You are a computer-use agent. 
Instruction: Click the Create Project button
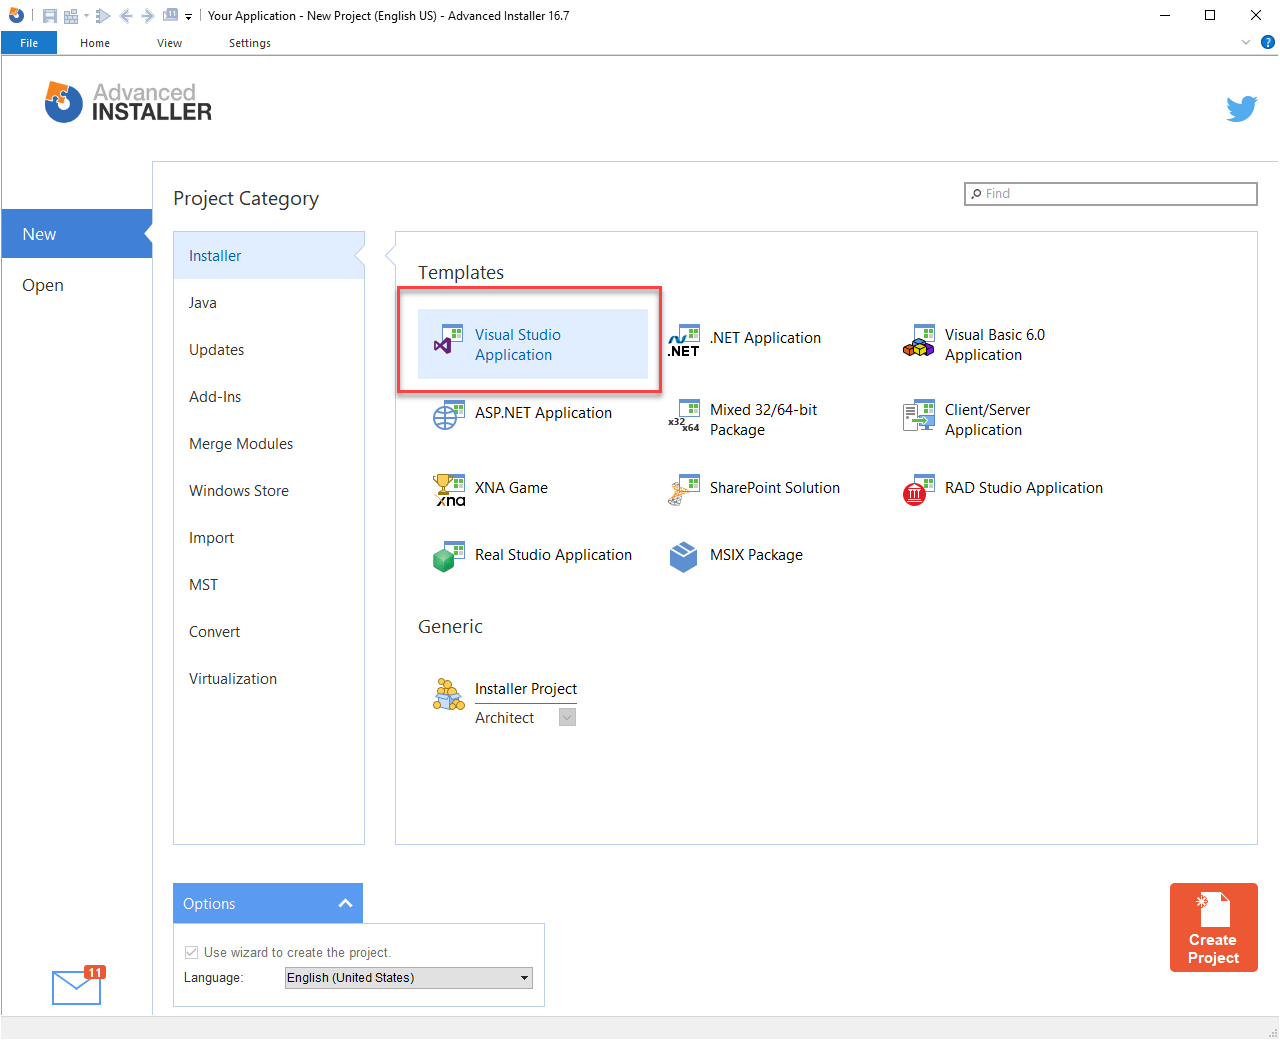(1213, 927)
